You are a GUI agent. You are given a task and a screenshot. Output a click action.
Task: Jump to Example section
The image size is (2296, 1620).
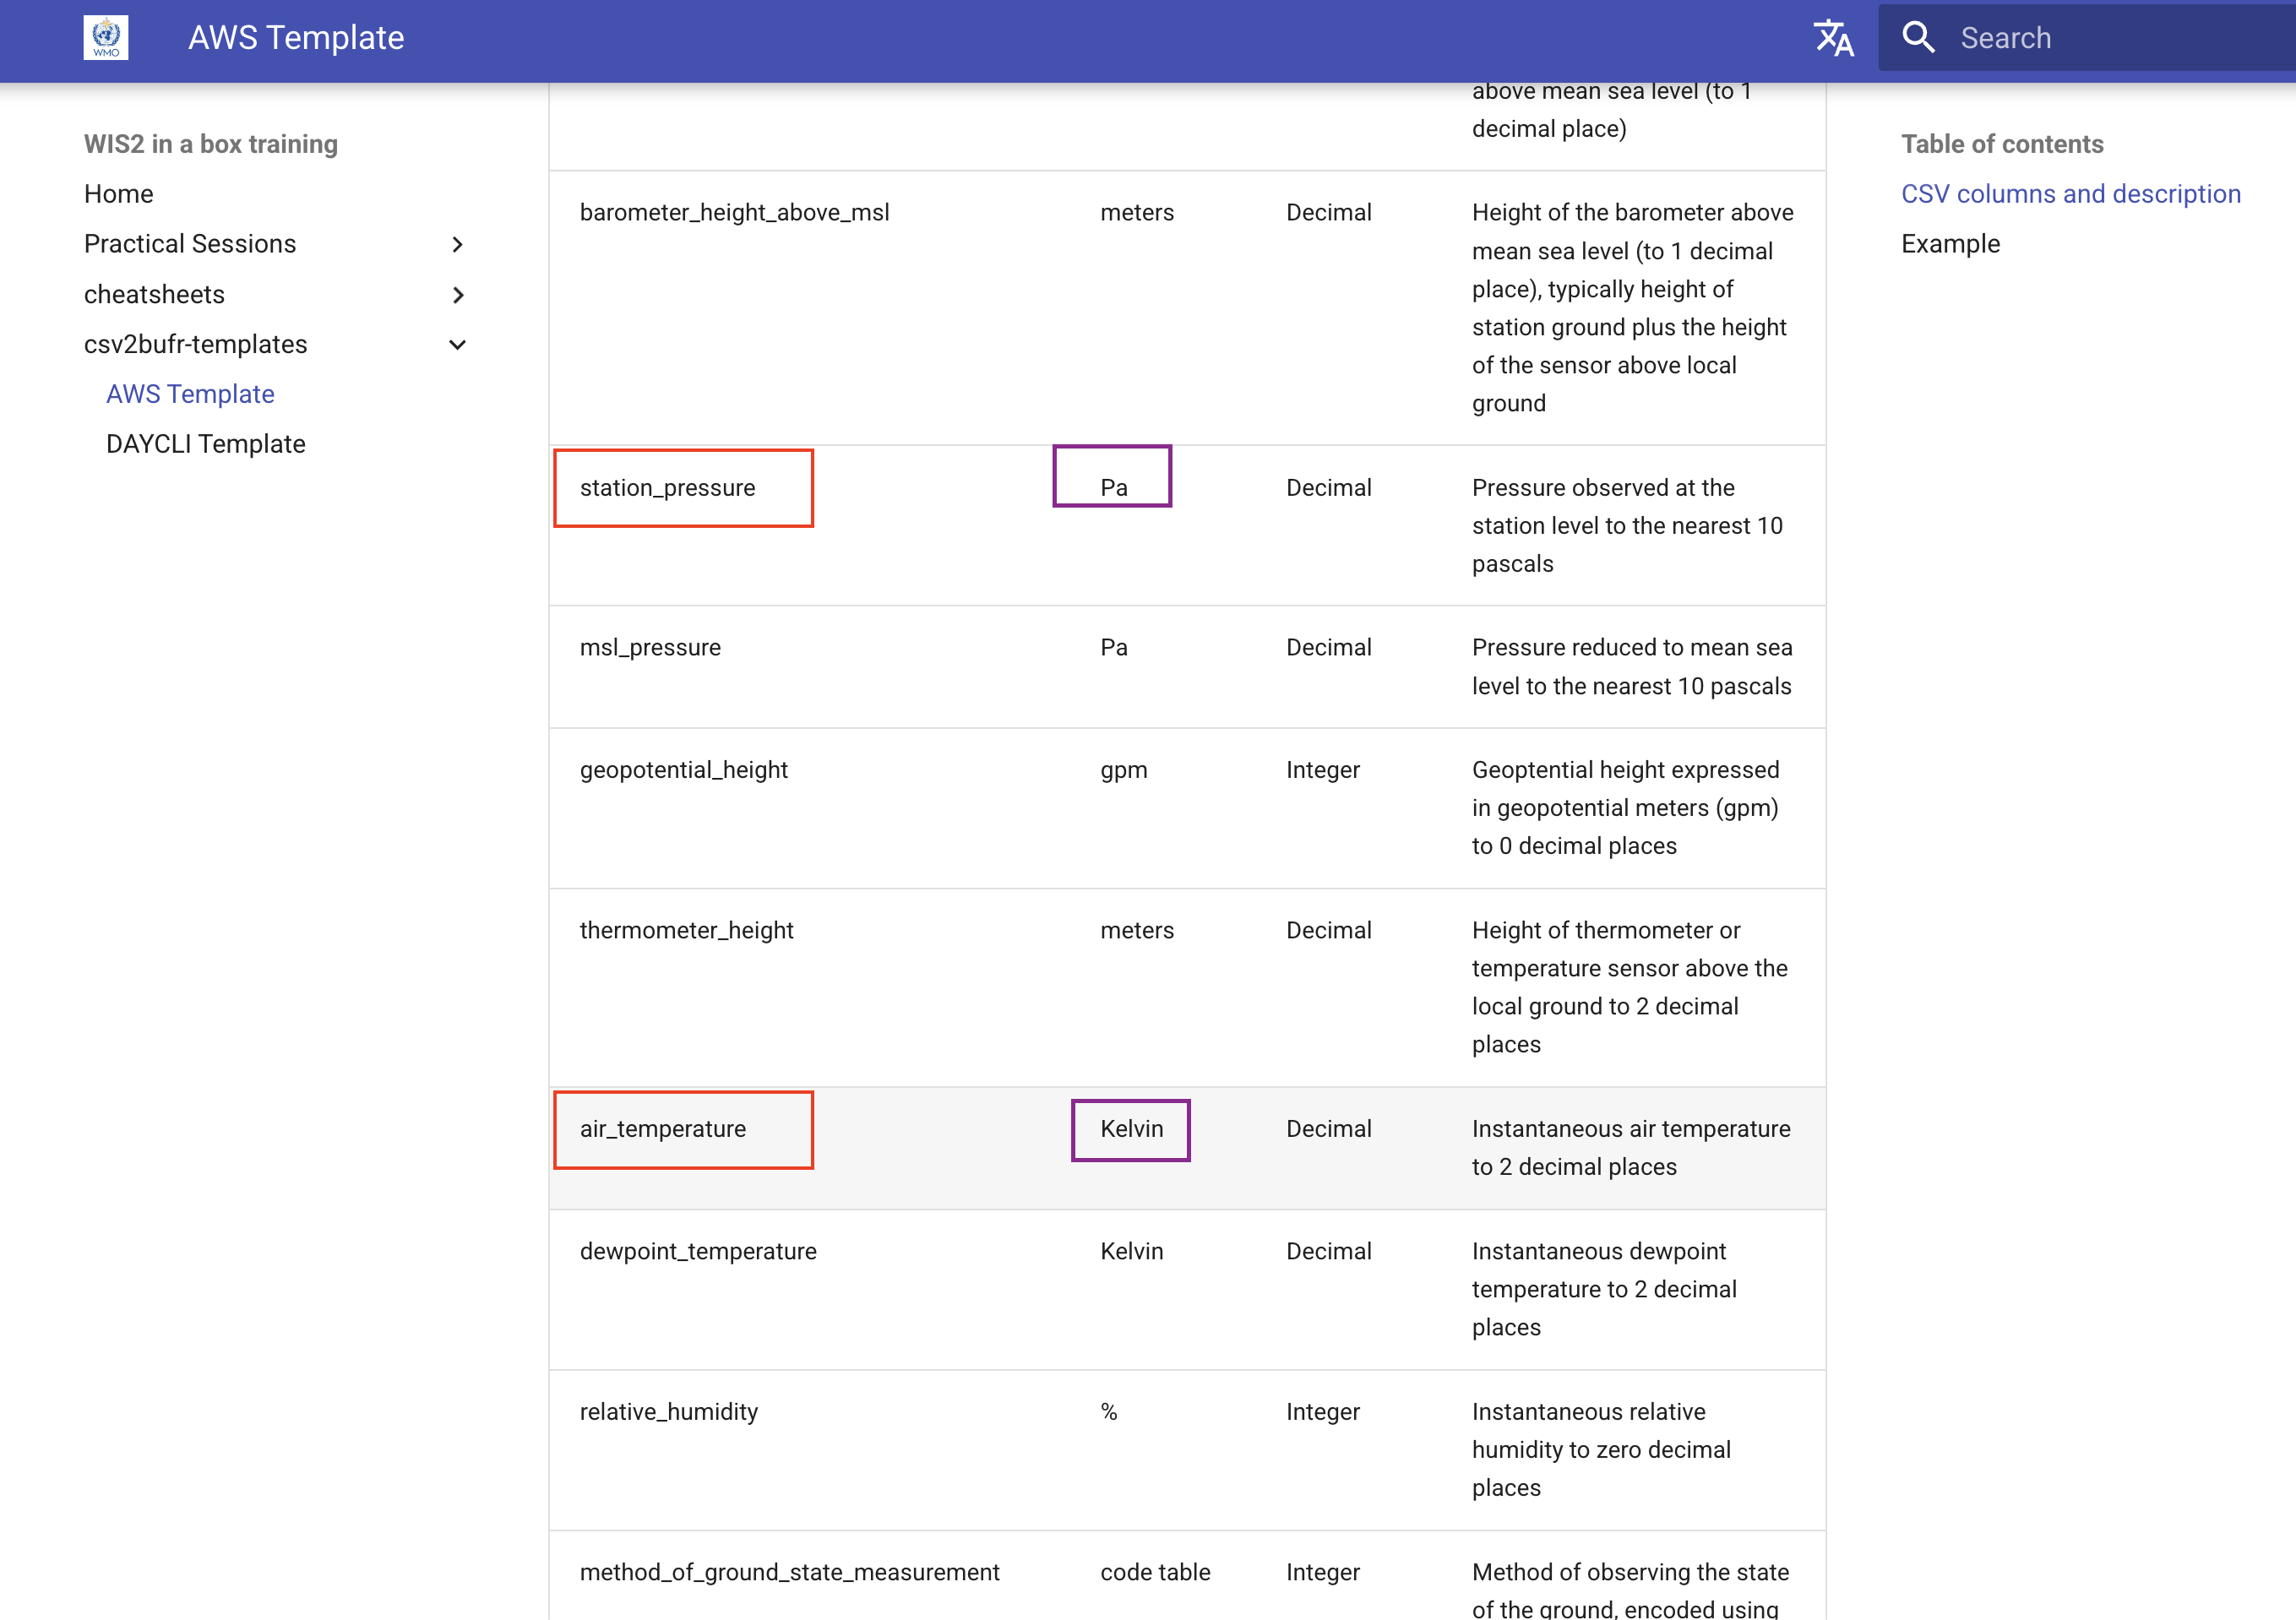click(1950, 244)
